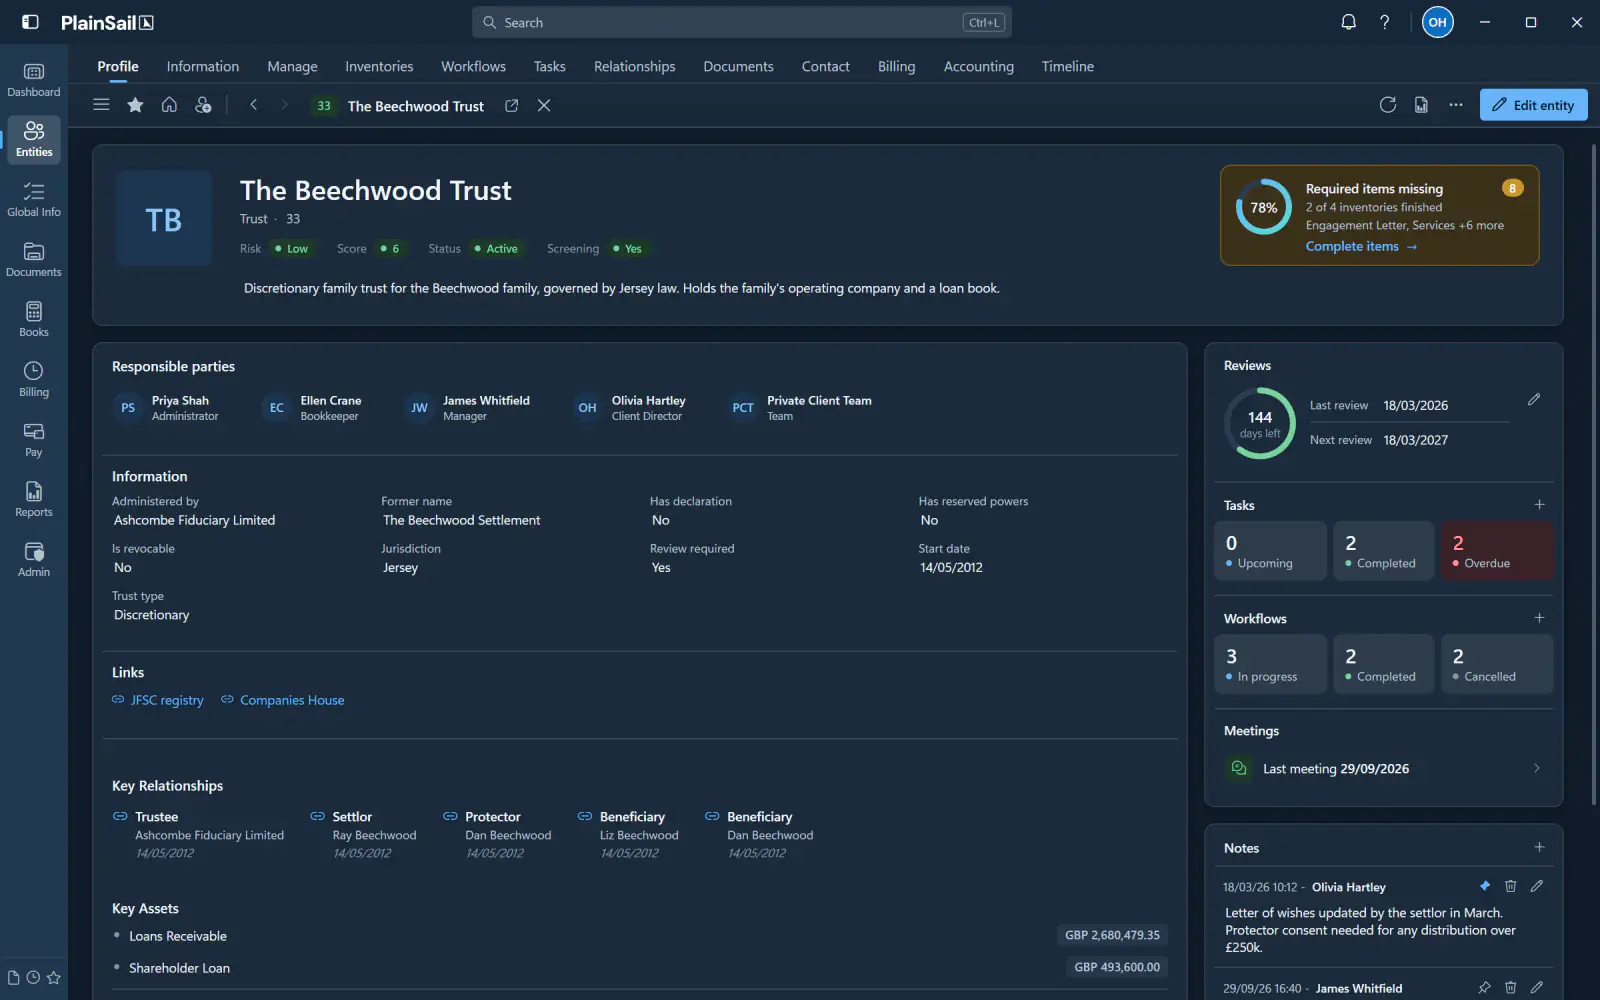Open Reports from the sidebar
This screenshot has height=1000, width=1600.
(x=34, y=500)
